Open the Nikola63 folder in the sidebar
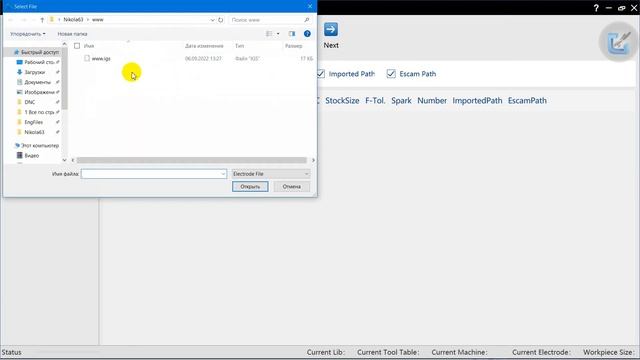 coord(31,132)
